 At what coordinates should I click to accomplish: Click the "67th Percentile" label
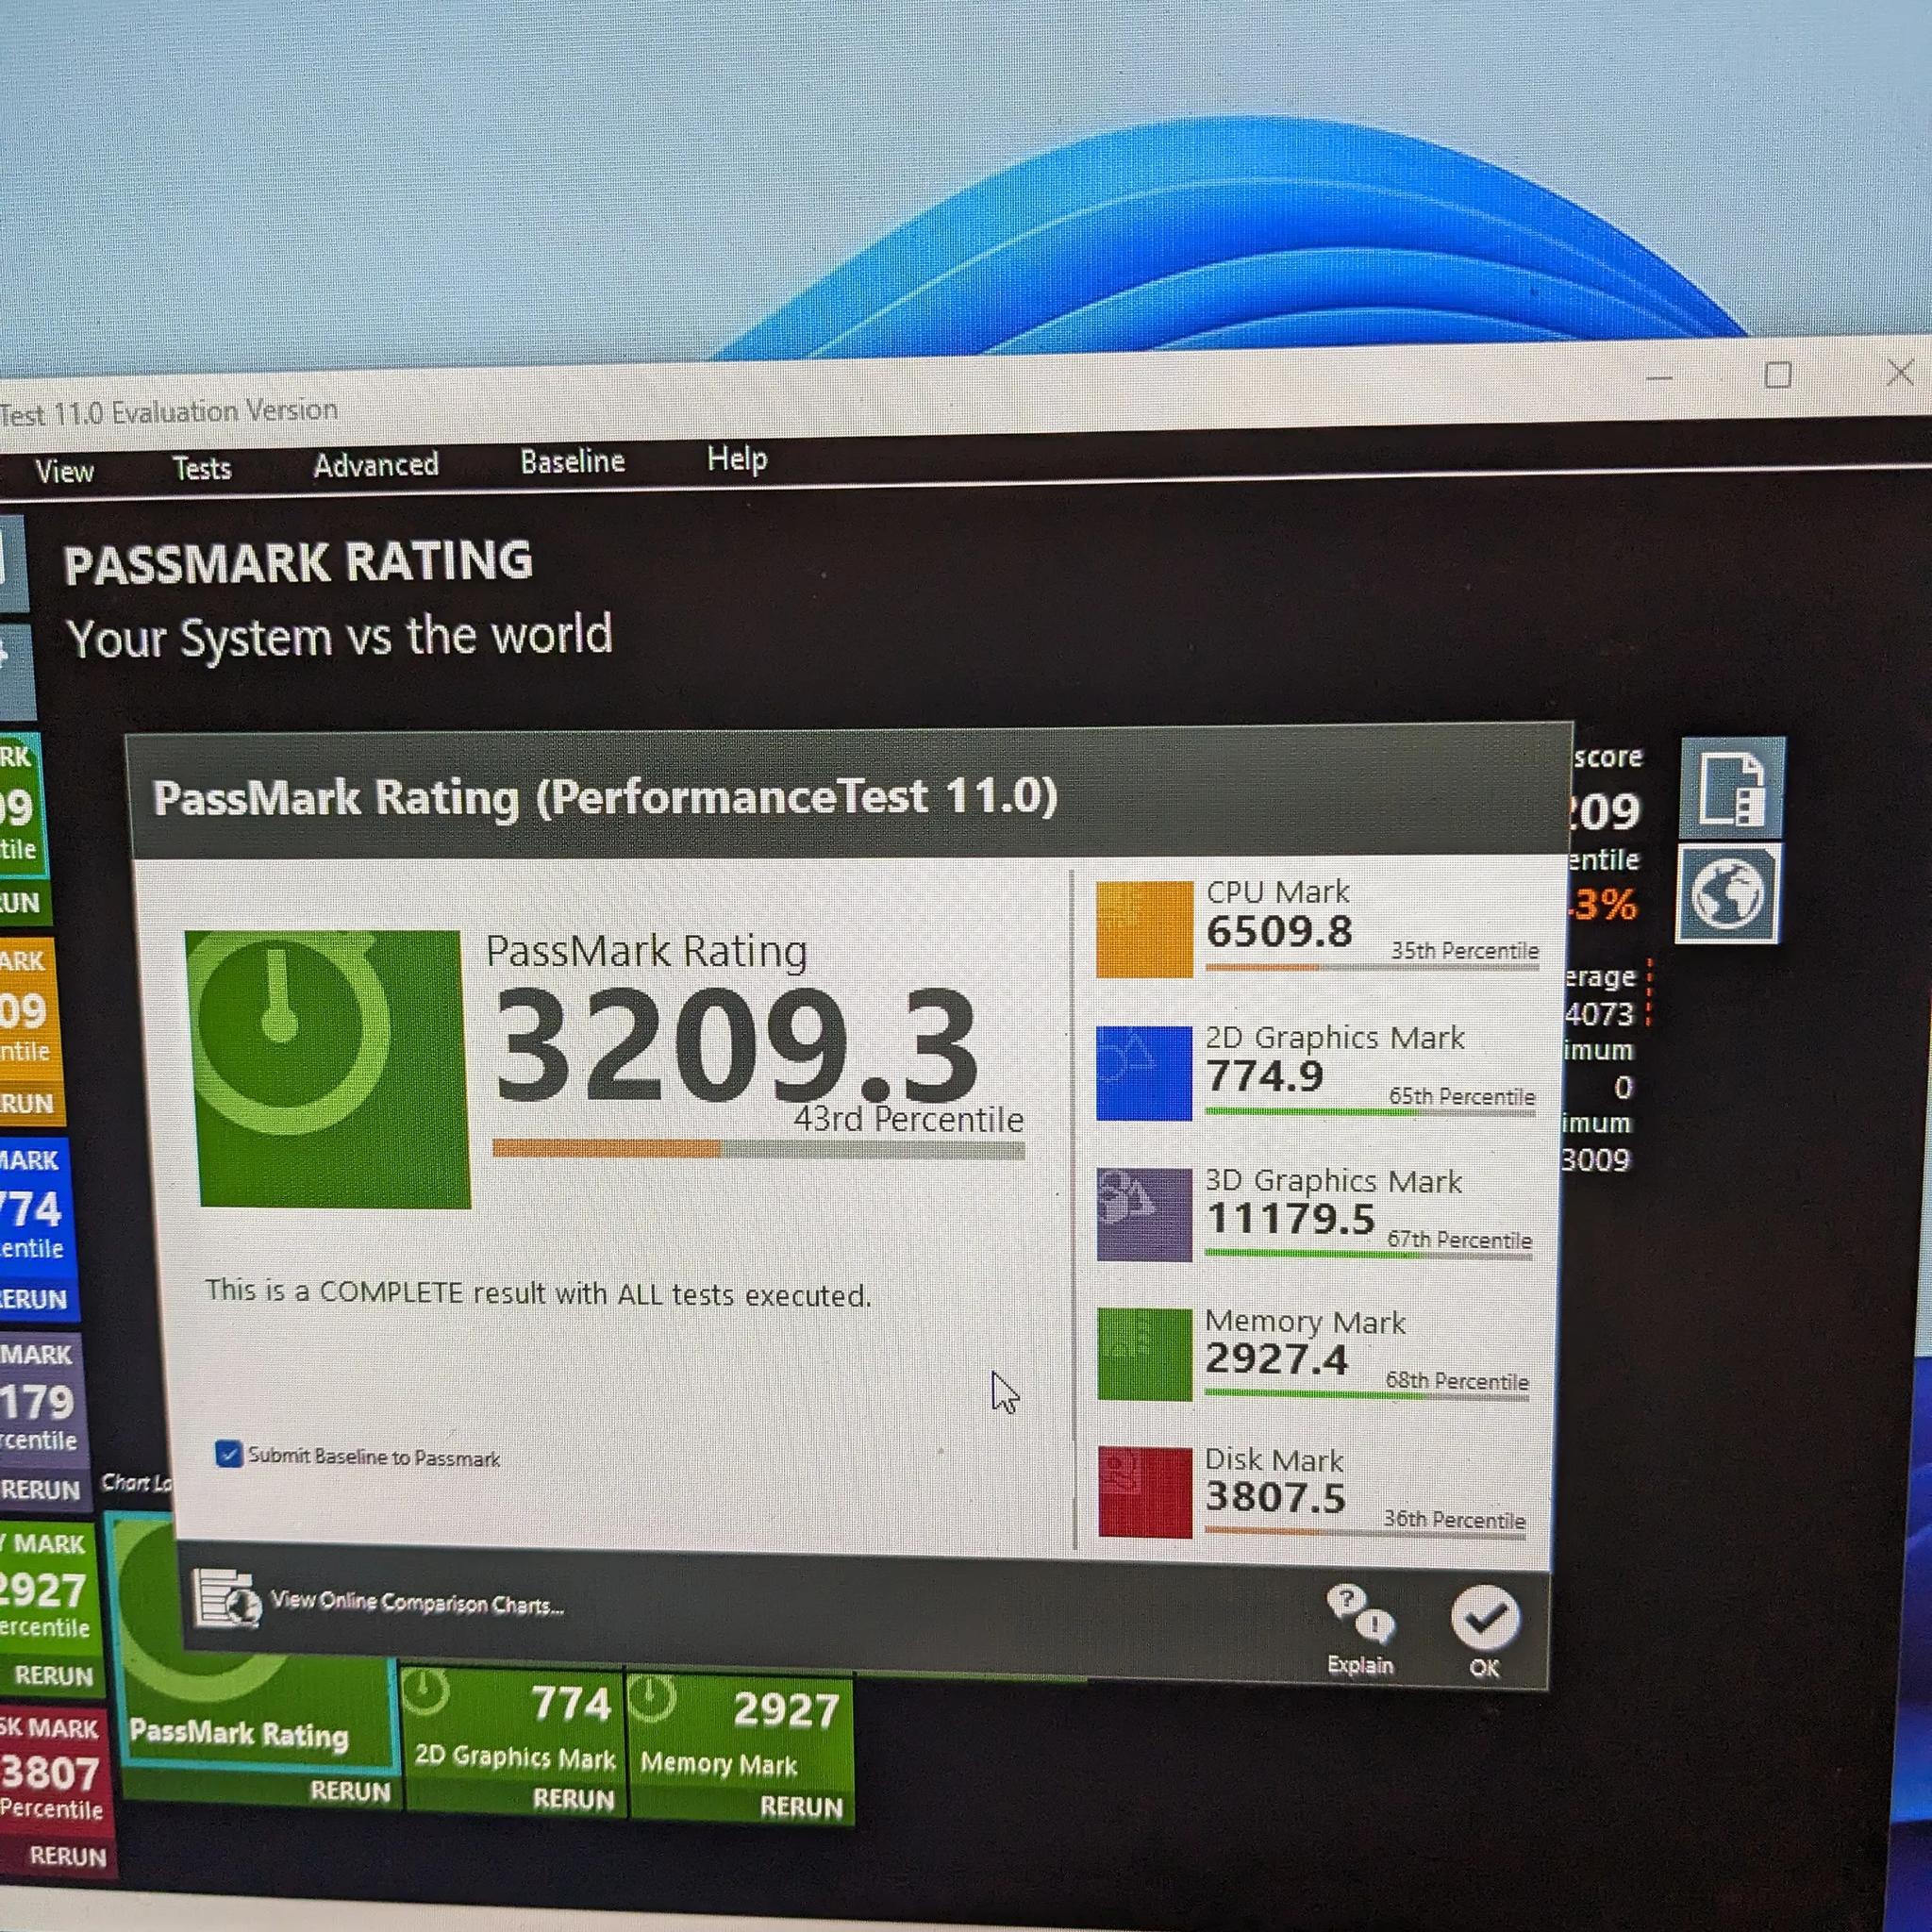(1459, 1241)
